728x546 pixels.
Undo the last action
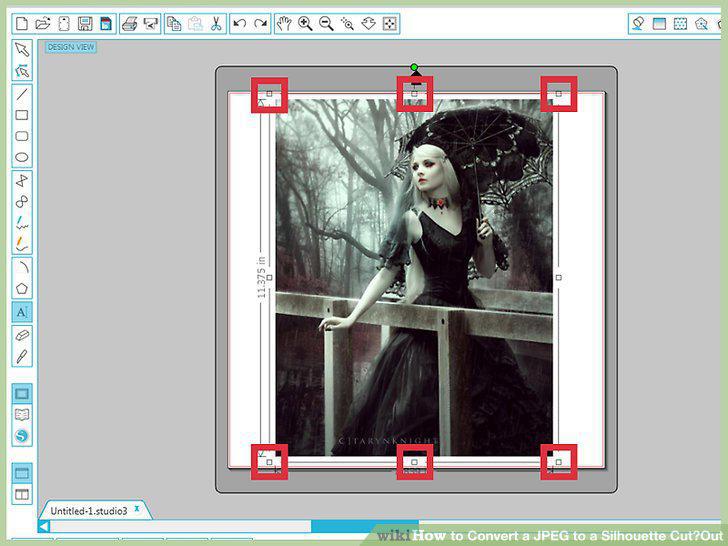240,24
